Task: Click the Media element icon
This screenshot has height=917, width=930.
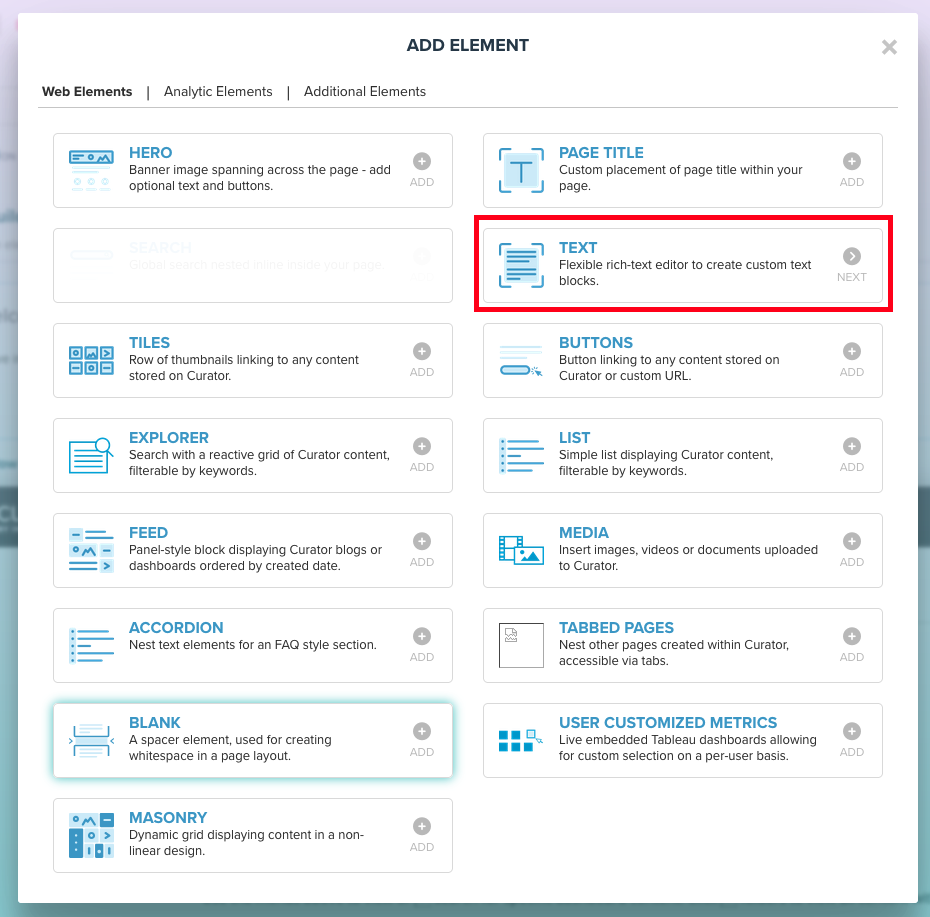Action: click(521, 550)
